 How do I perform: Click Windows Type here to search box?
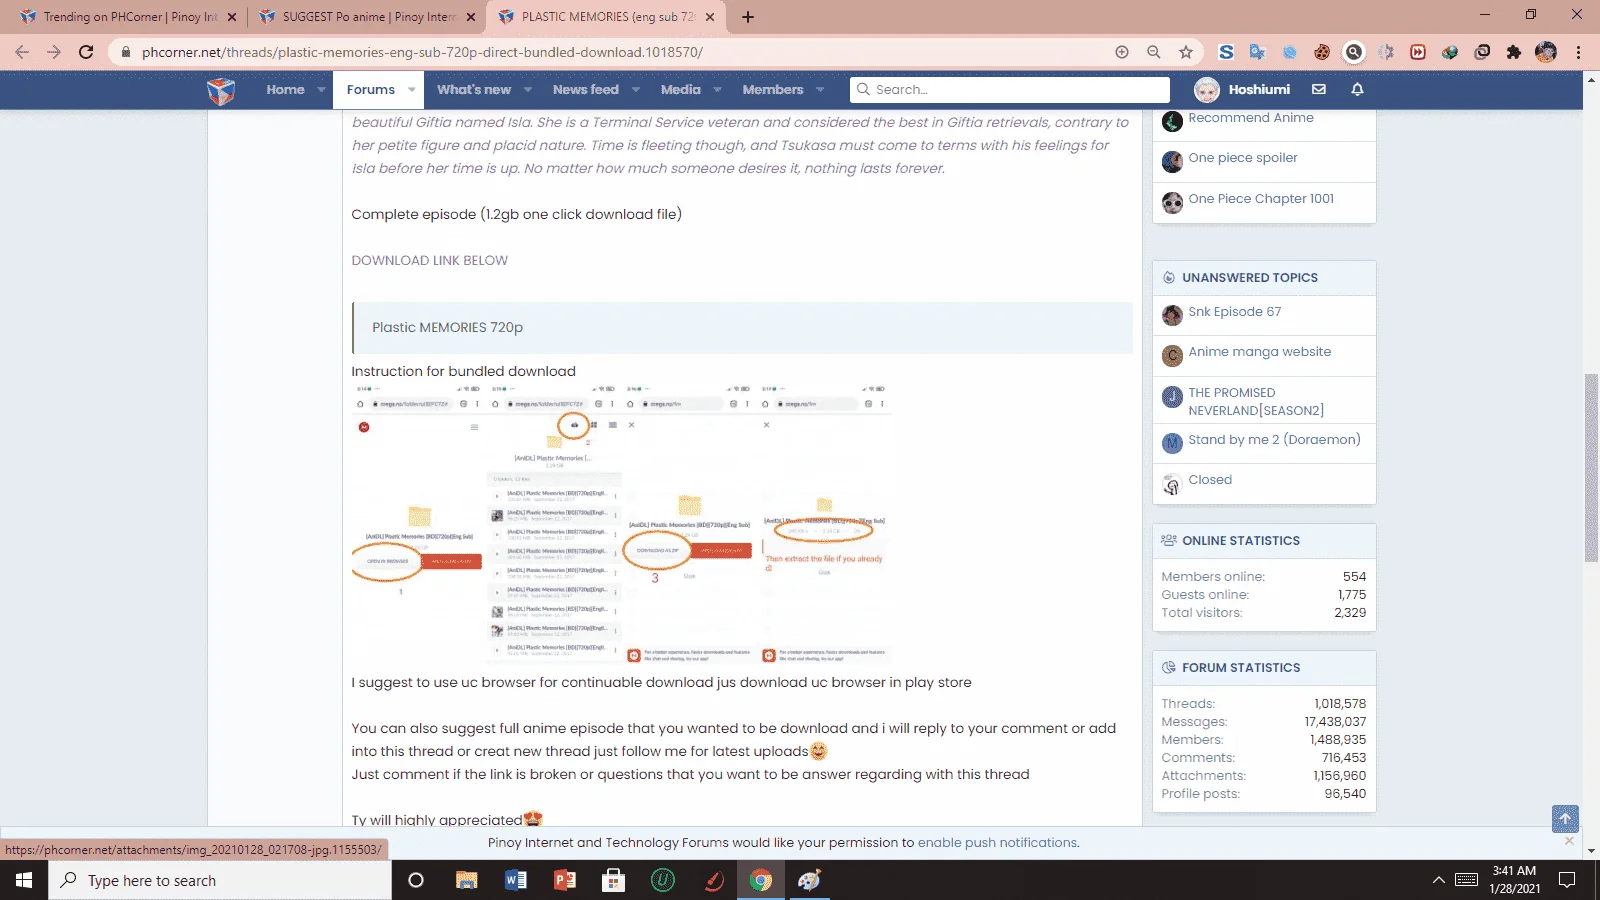click(x=220, y=880)
